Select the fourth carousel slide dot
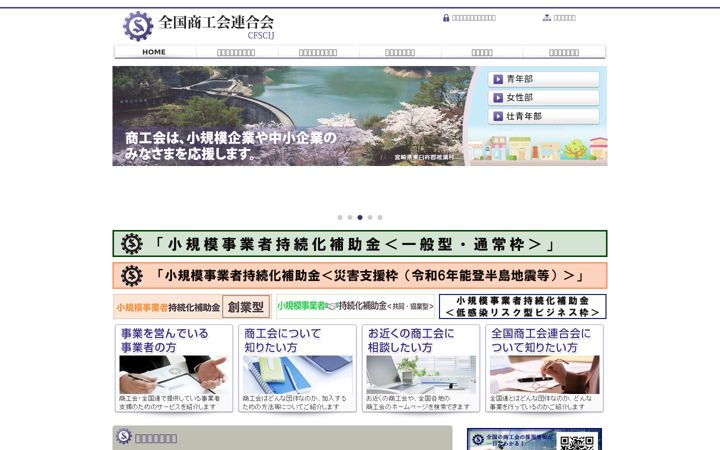Image resolution: width=720 pixels, height=450 pixels. (x=370, y=218)
